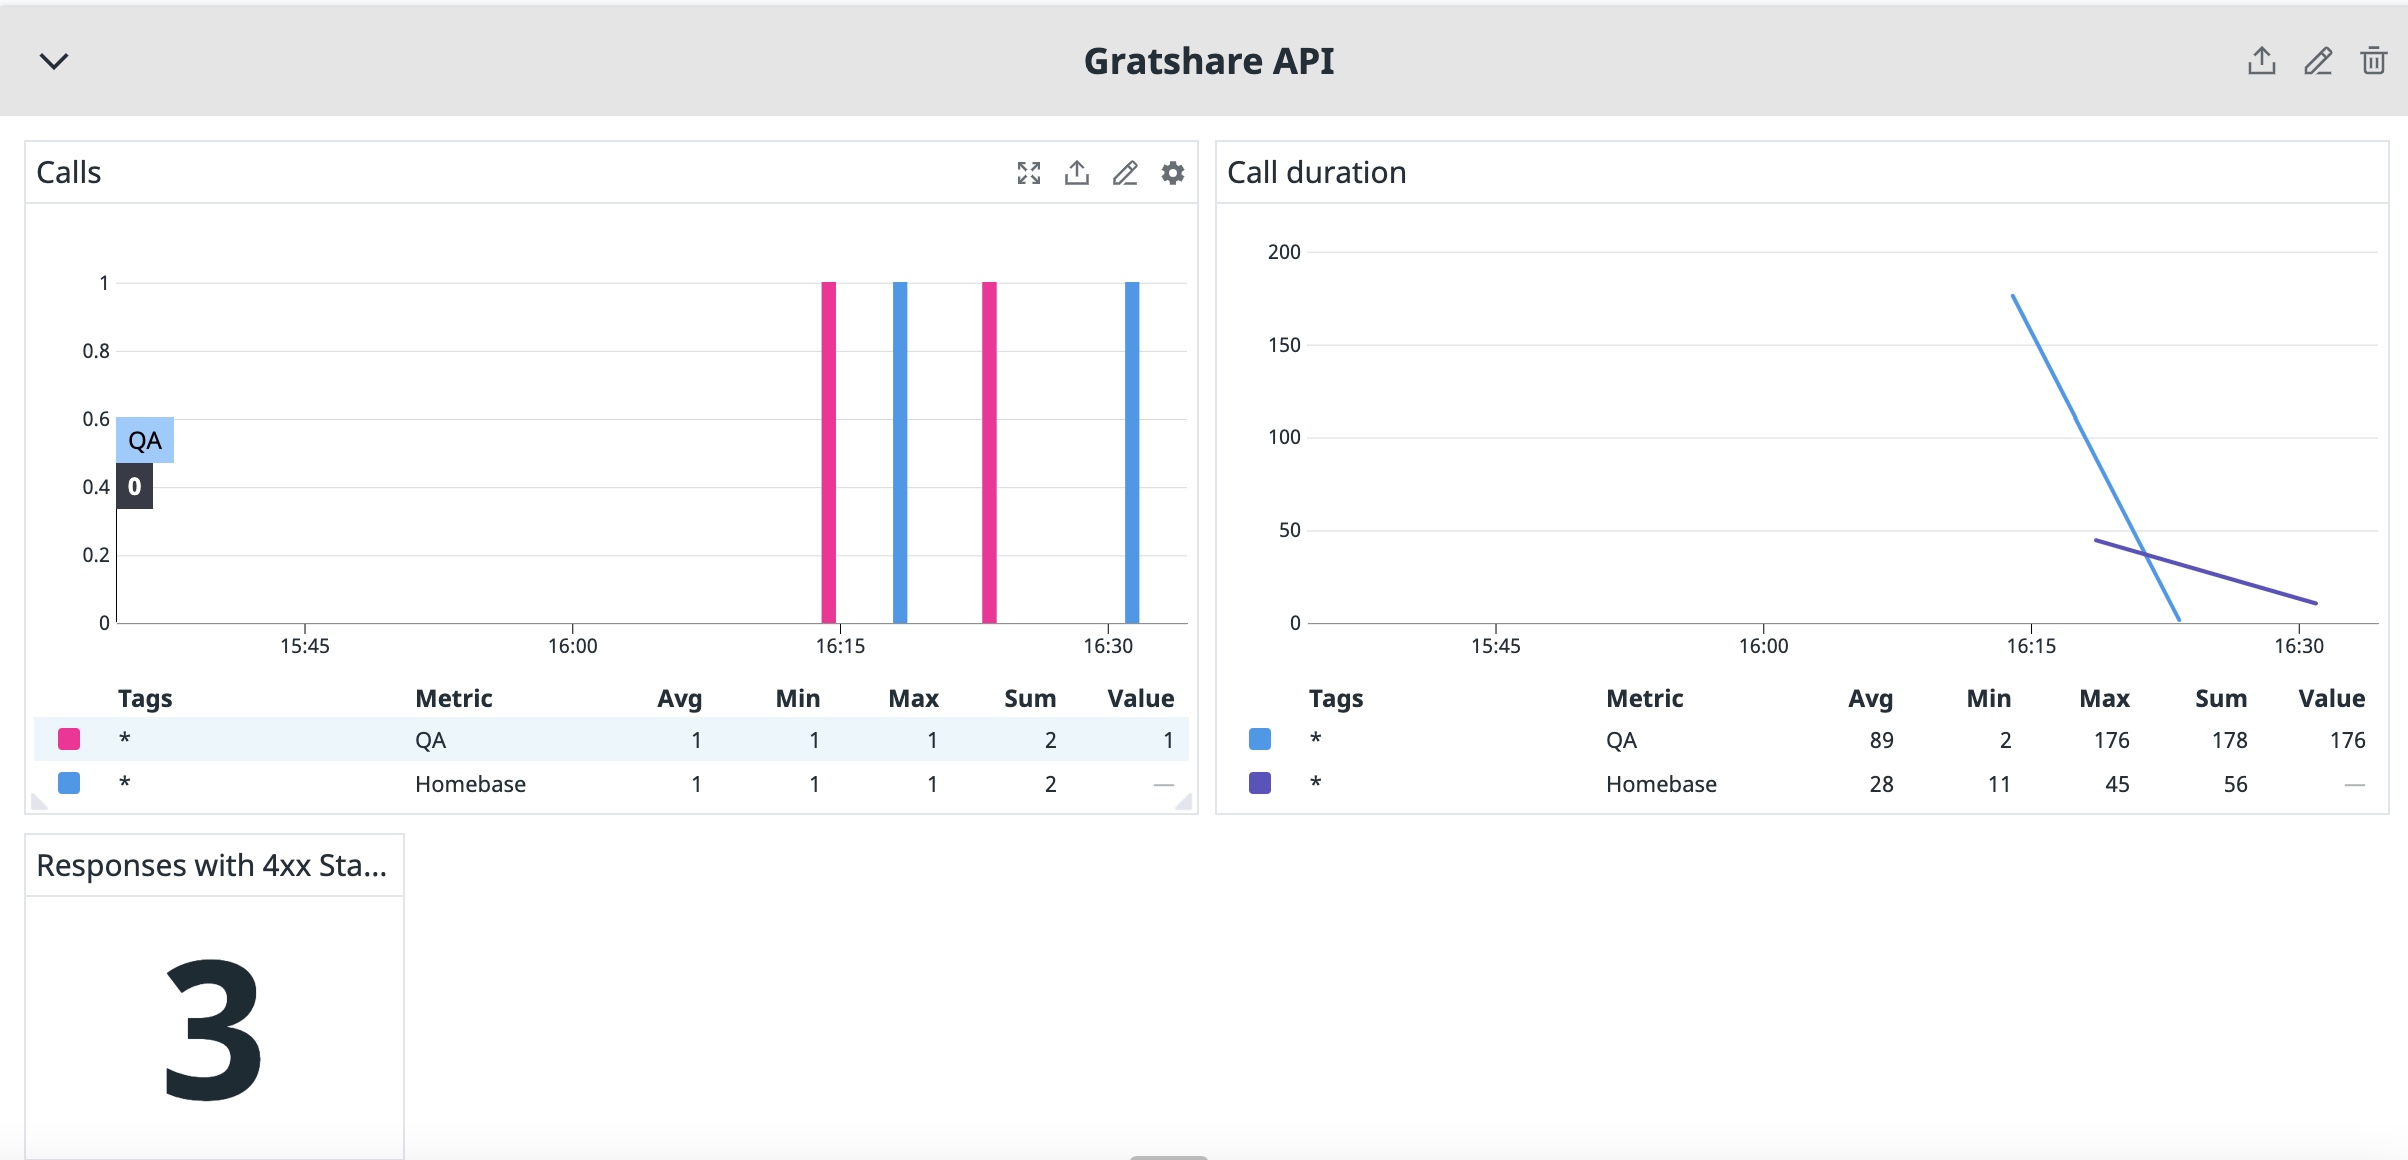
Task: Click blue Homebase swatch in Calls legend
Action: tap(69, 783)
